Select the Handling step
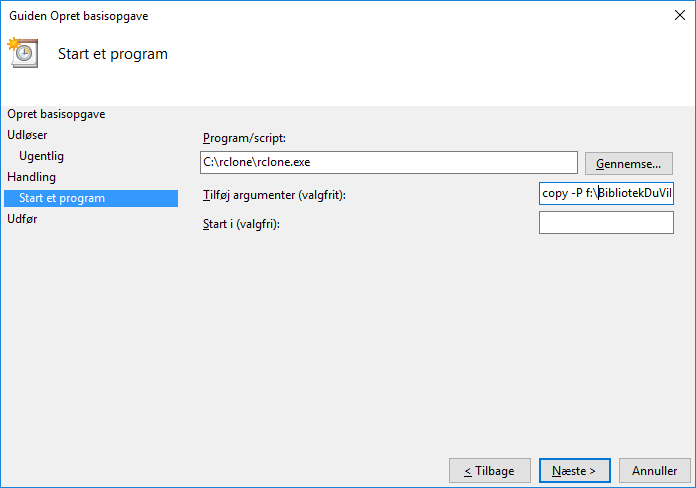The width and height of the screenshot is (696, 488). pos(32,177)
